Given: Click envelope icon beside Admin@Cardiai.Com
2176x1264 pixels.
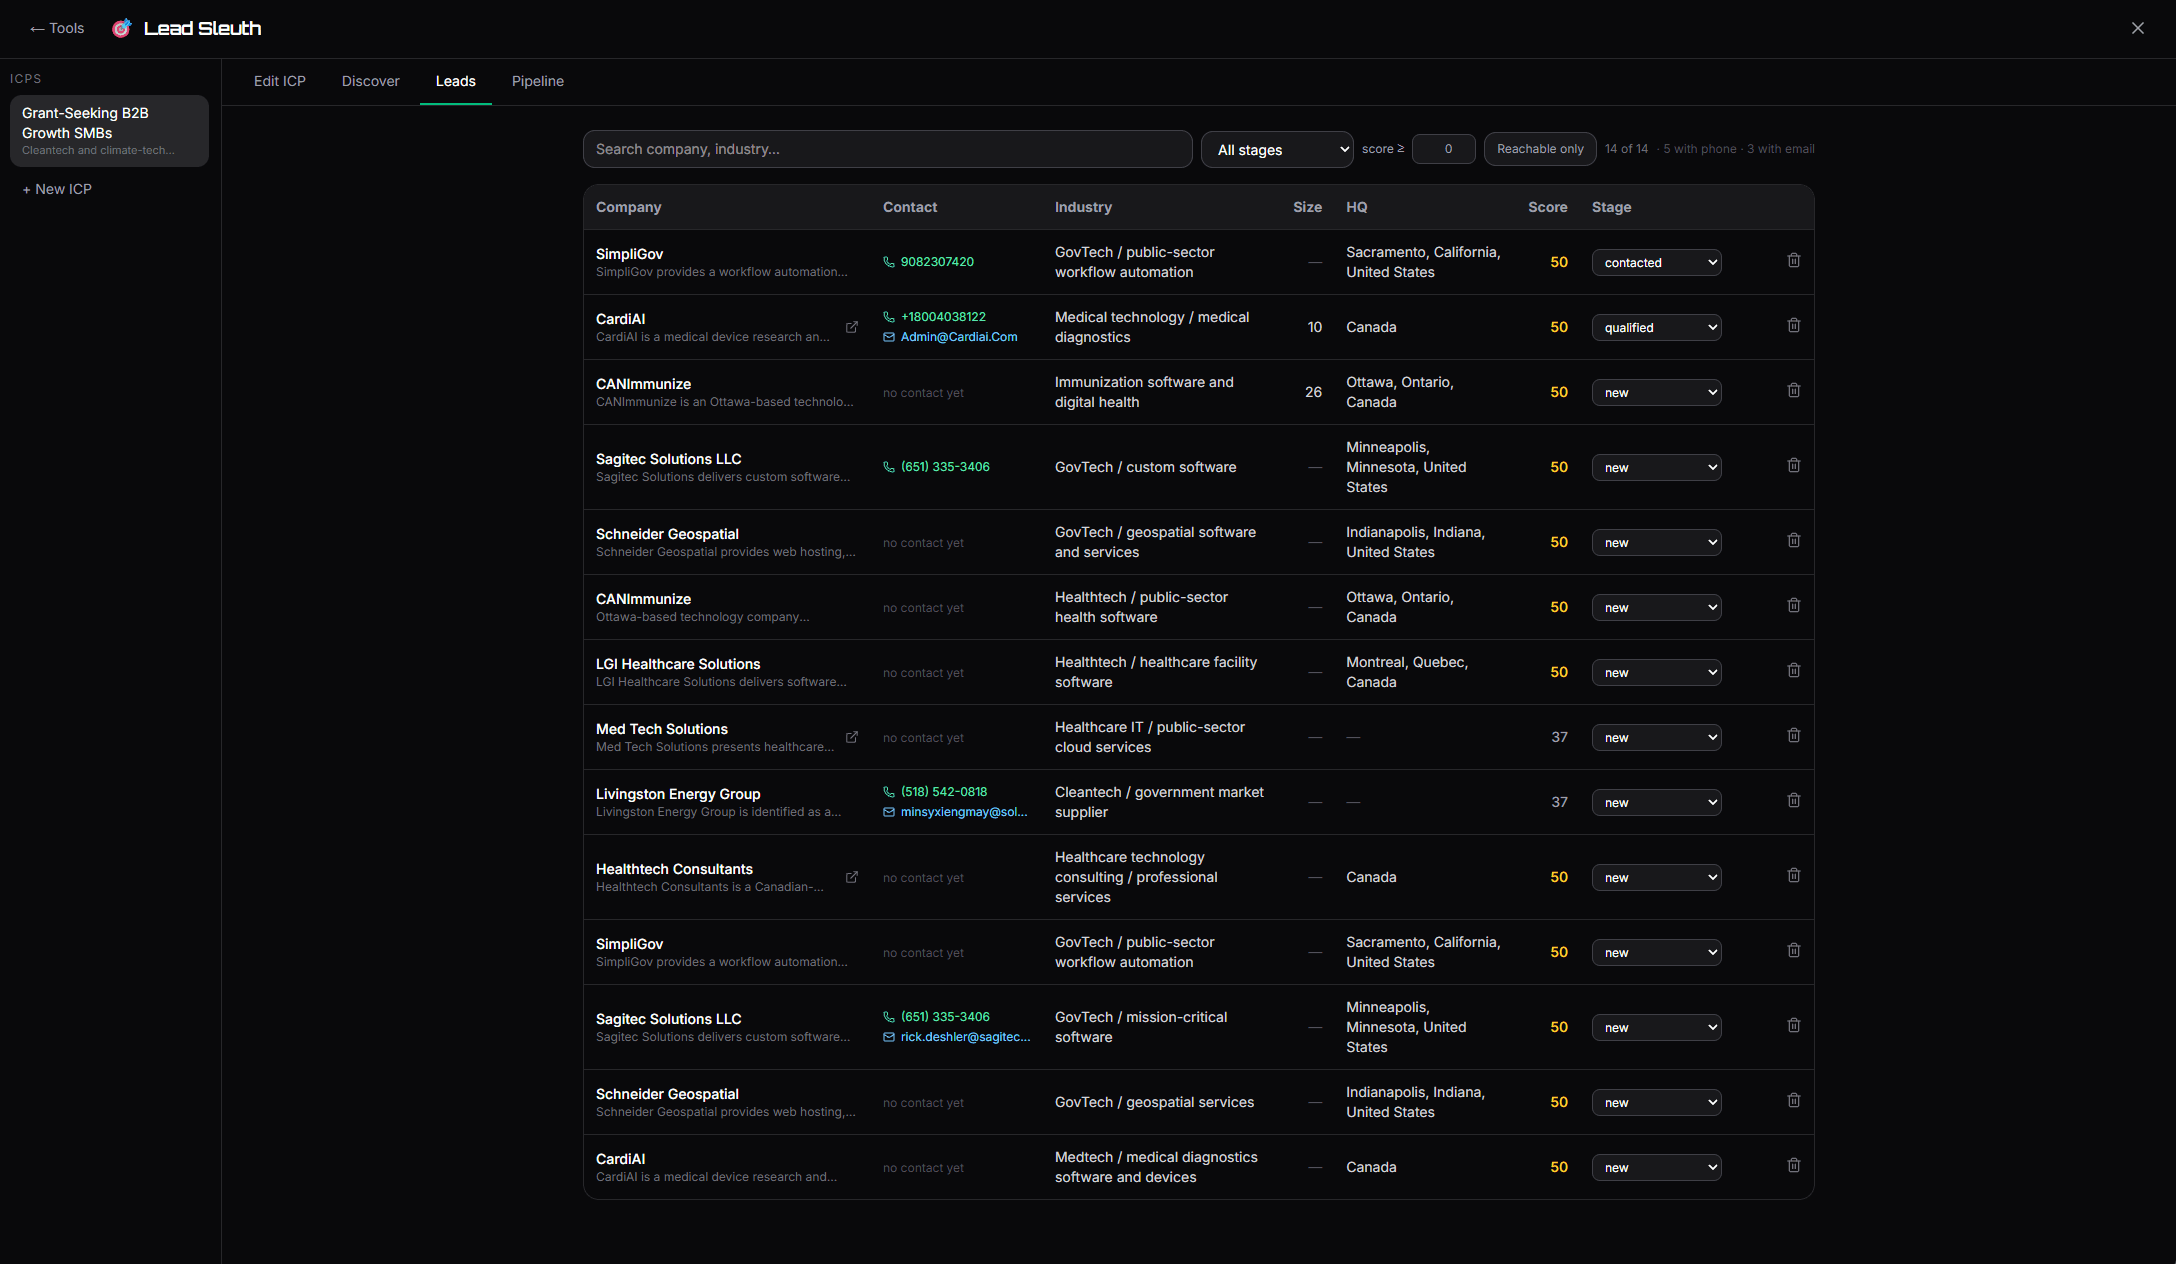Looking at the screenshot, I should [889, 337].
